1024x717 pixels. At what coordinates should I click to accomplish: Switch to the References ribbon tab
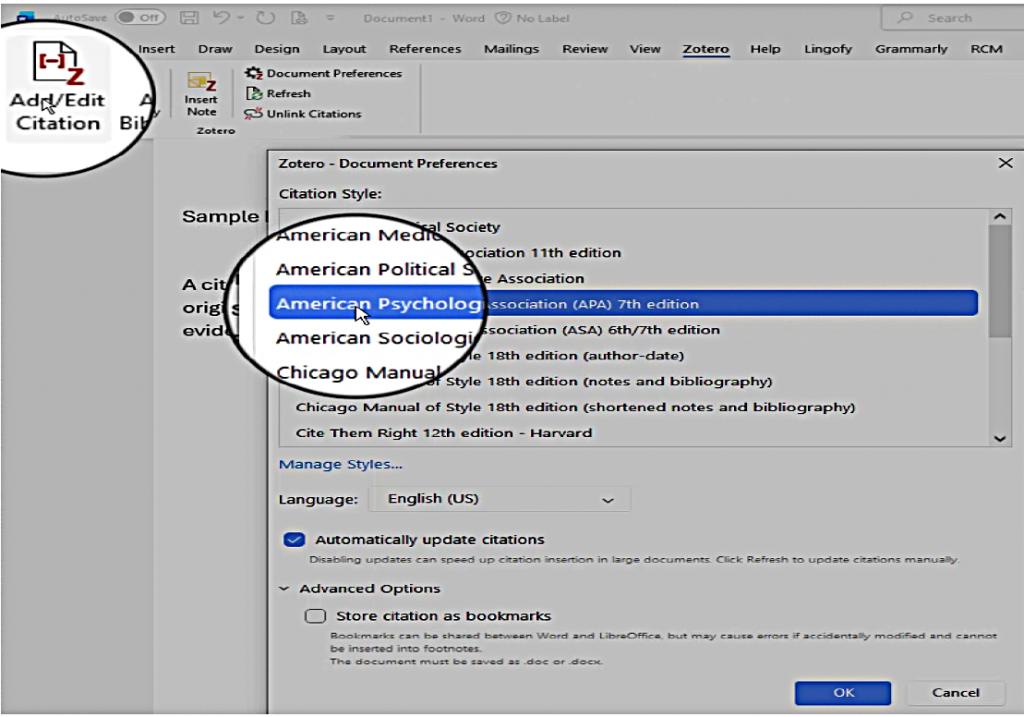click(x=425, y=49)
